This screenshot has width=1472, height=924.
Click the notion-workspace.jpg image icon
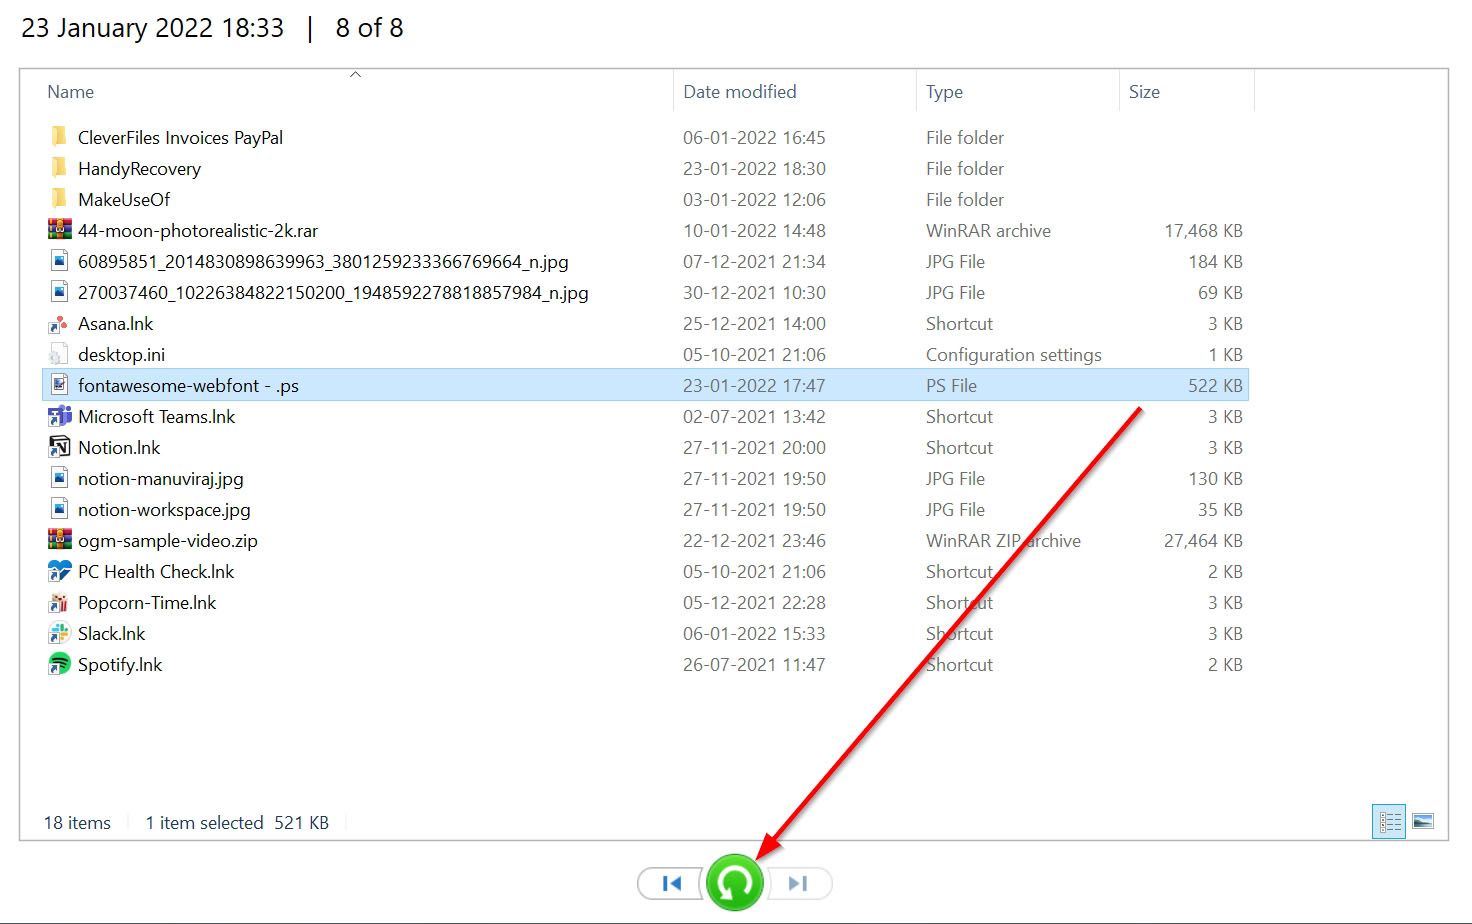tap(59, 509)
